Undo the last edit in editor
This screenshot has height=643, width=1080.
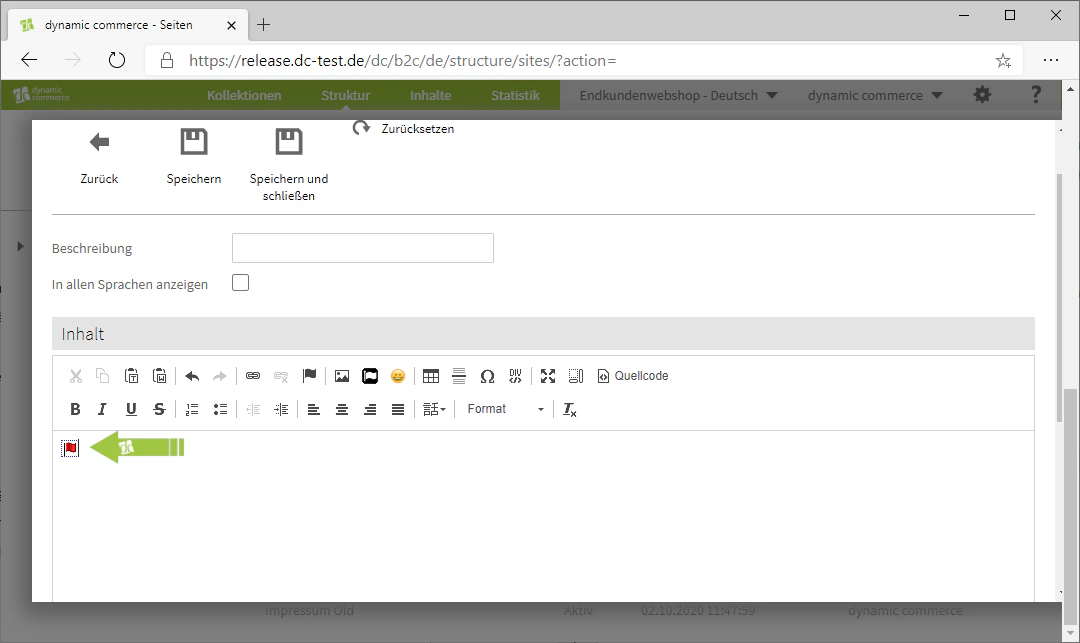pyautogui.click(x=192, y=376)
